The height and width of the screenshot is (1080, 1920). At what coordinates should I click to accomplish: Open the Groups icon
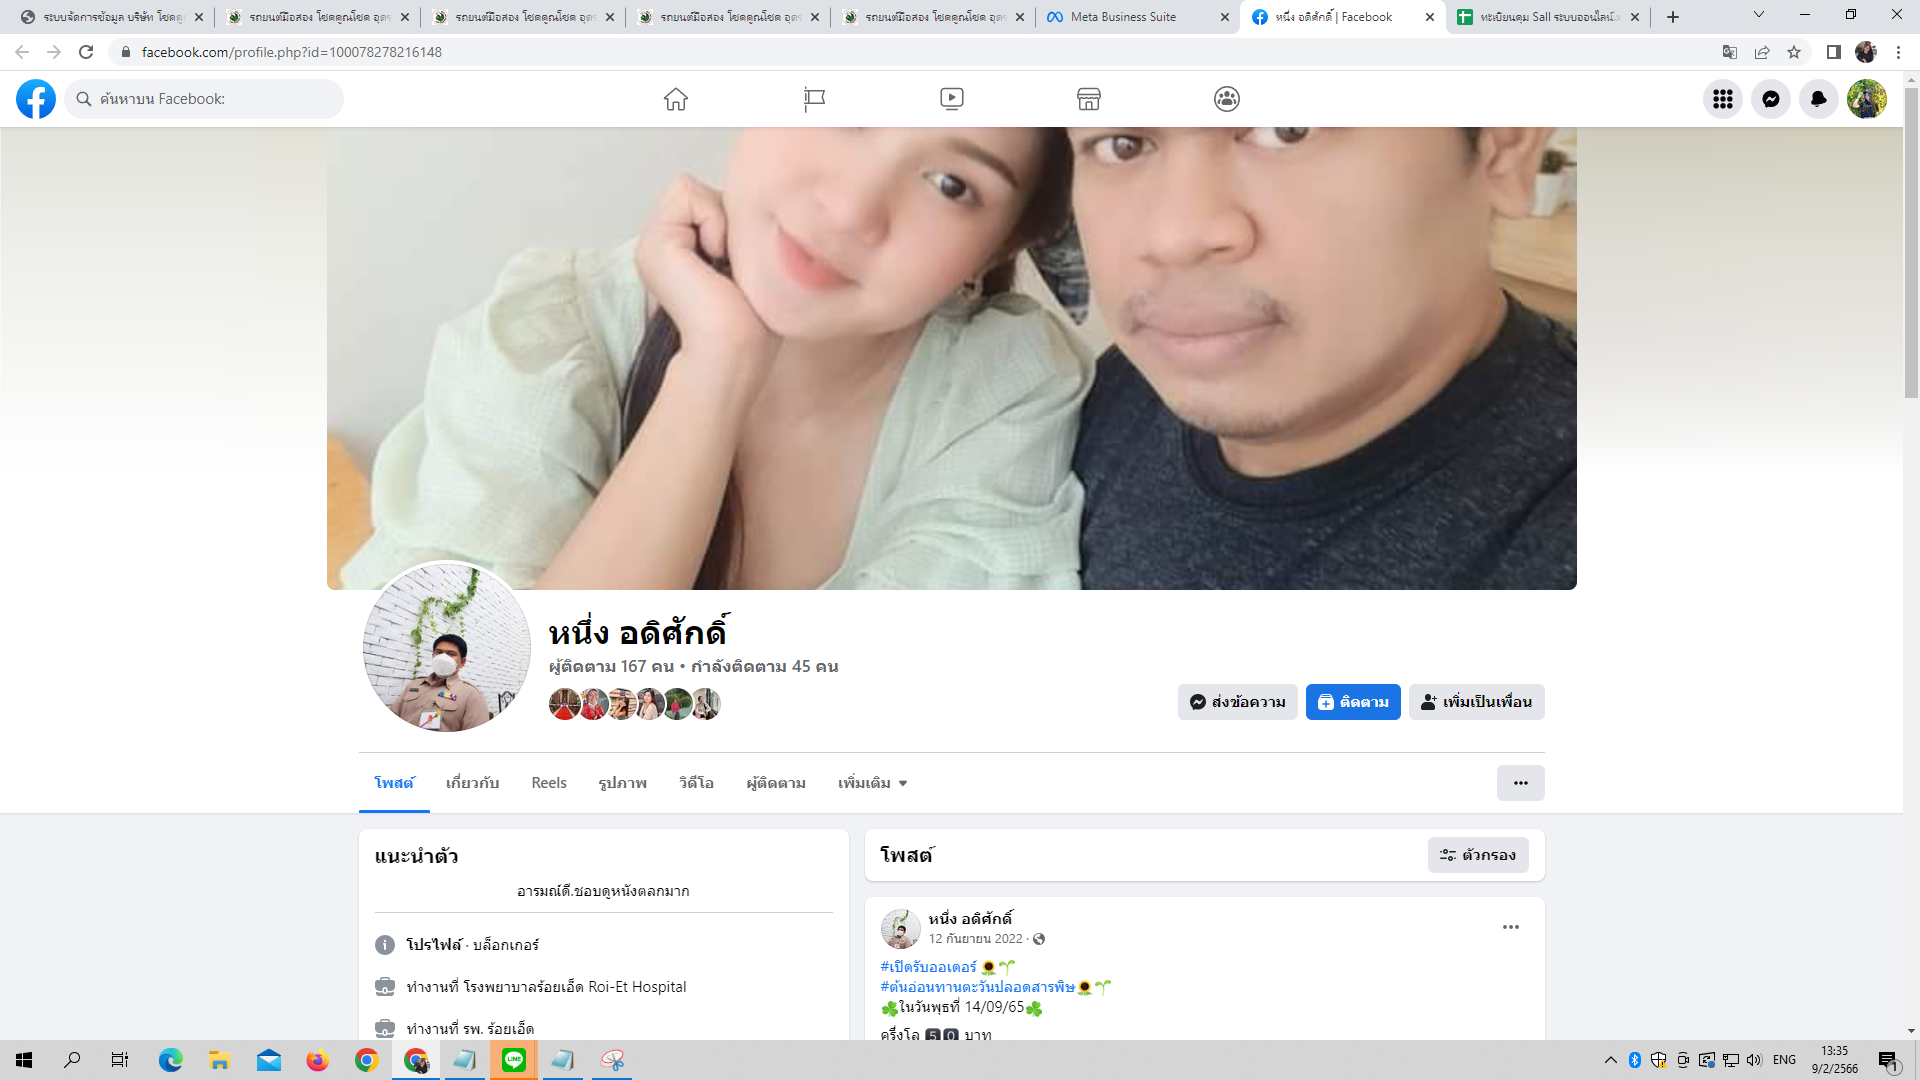point(1227,99)
